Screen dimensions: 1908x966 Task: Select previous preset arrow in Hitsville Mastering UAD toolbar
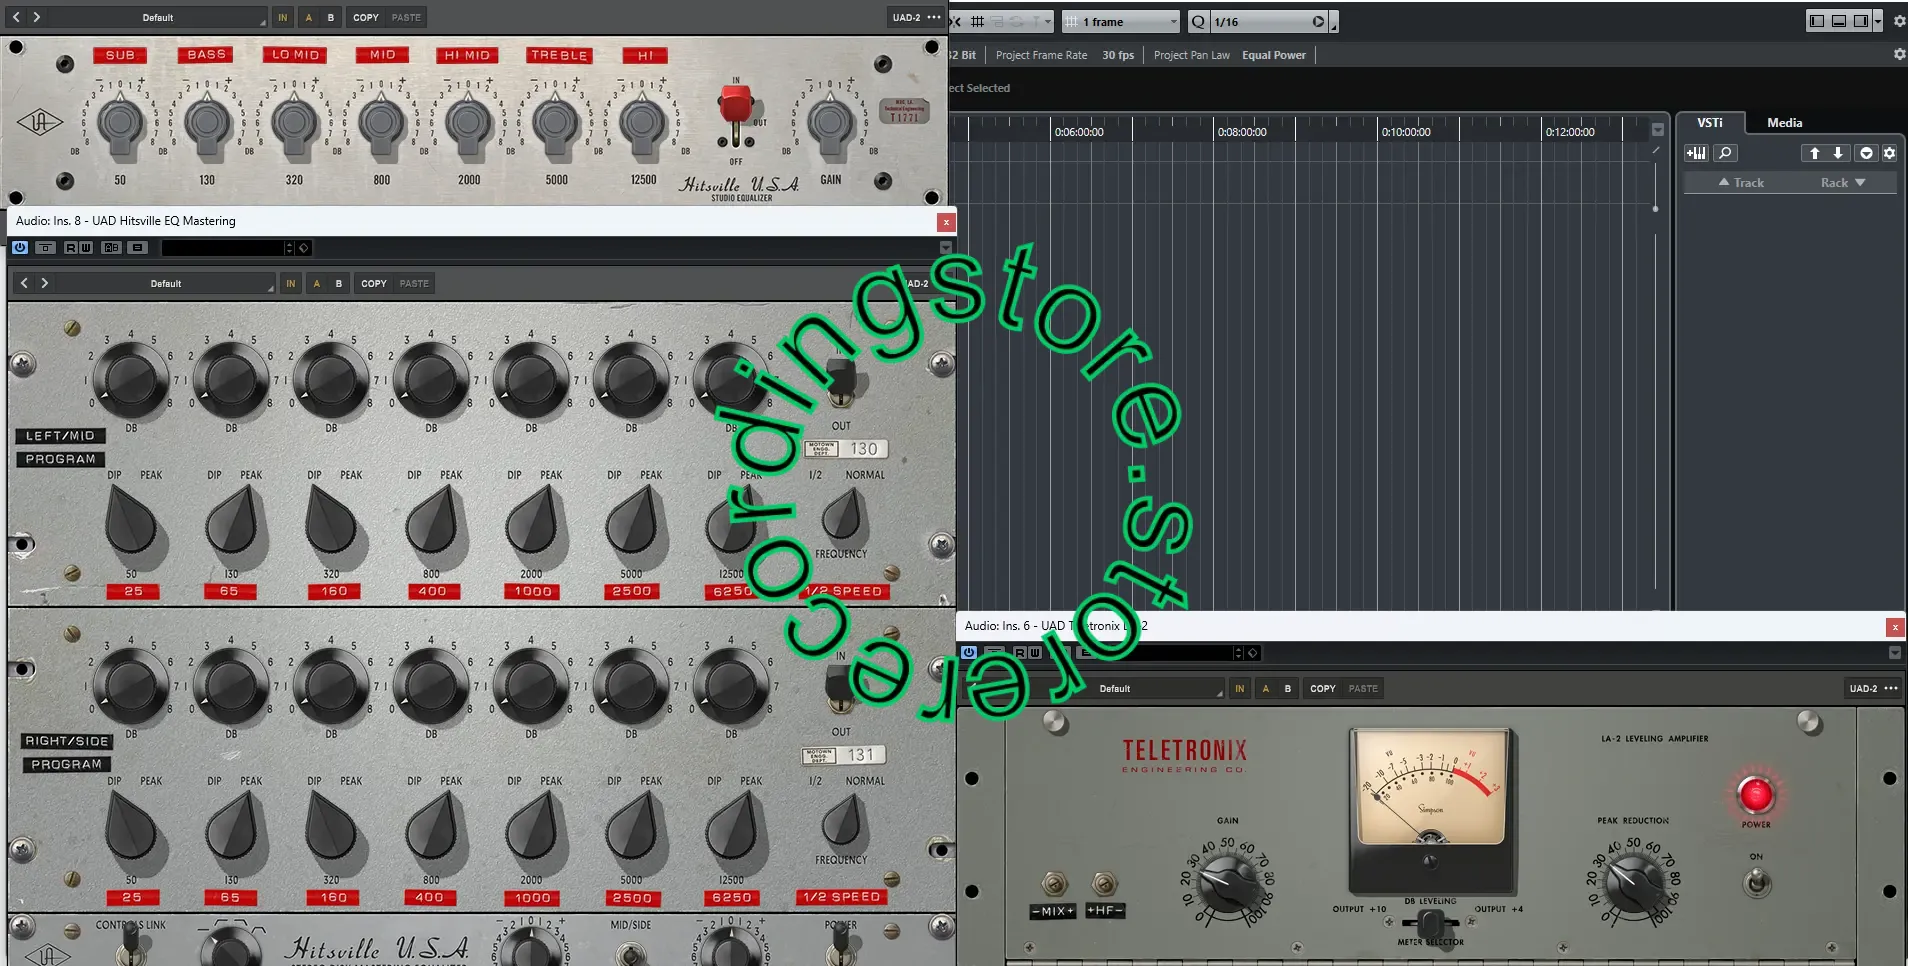click(24, 283)
